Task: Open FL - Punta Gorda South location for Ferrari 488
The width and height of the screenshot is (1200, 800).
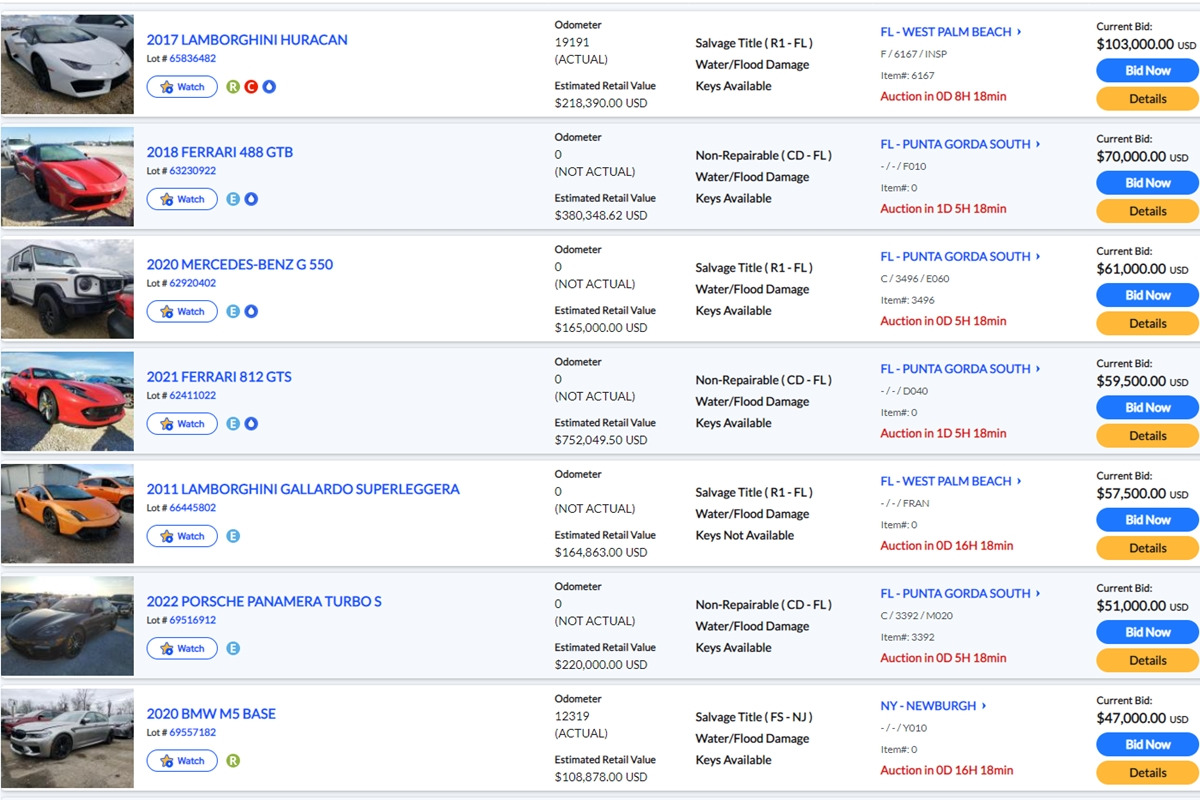Action: point(960,144)
